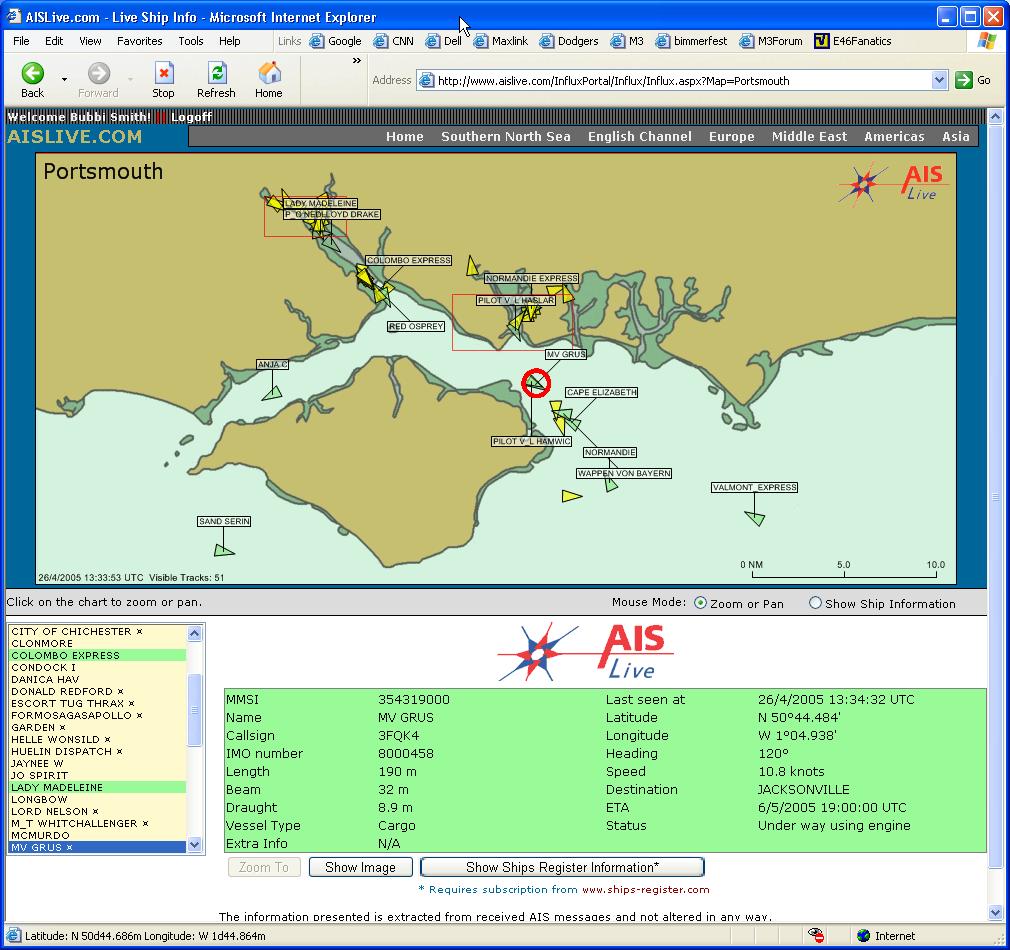Click the Internet Explorer title bar icon
The height and width of the screenshot is (950, 1010).
point(14,17)
